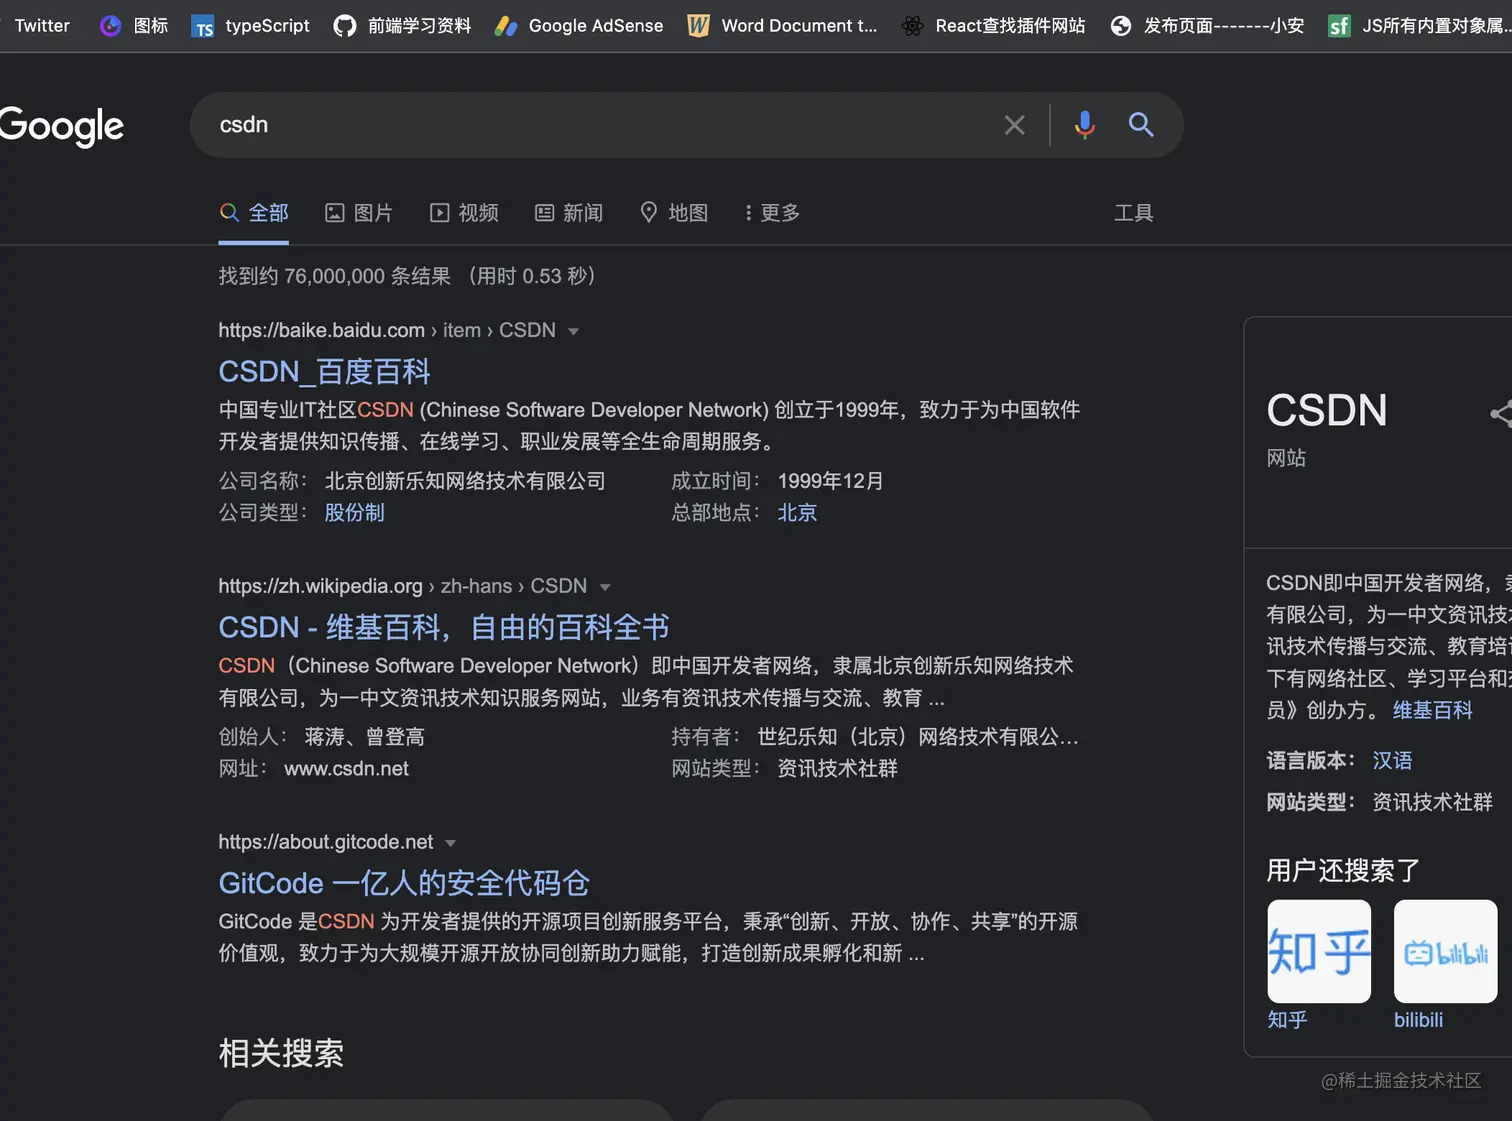Open the GitCode 一亿人的安全代码仓 result
1512x1121 pixels.
tap(404, 883)
